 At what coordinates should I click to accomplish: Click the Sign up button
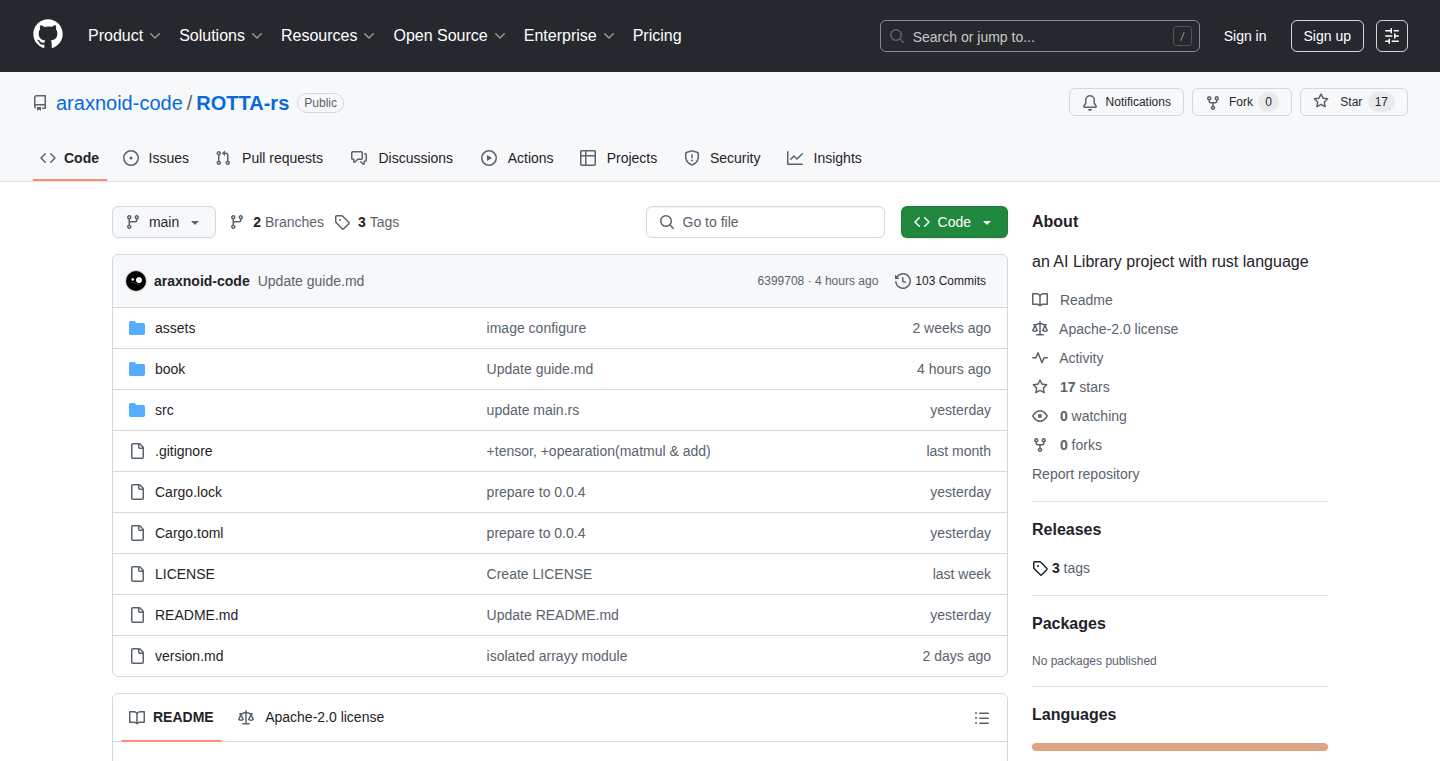1327,36
